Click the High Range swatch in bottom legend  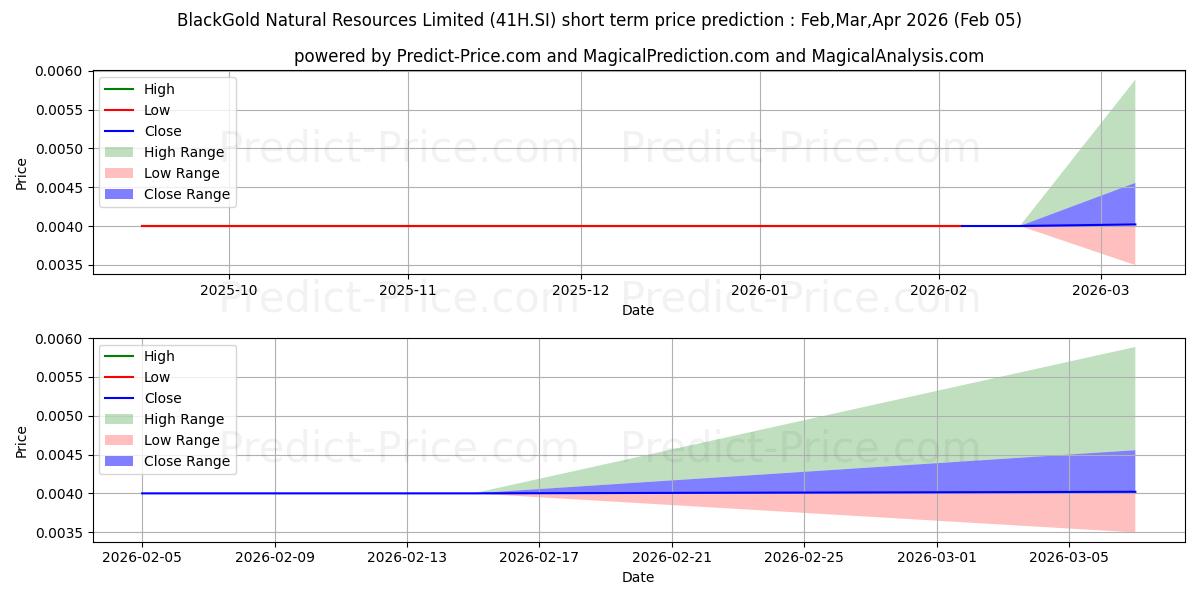121,419
